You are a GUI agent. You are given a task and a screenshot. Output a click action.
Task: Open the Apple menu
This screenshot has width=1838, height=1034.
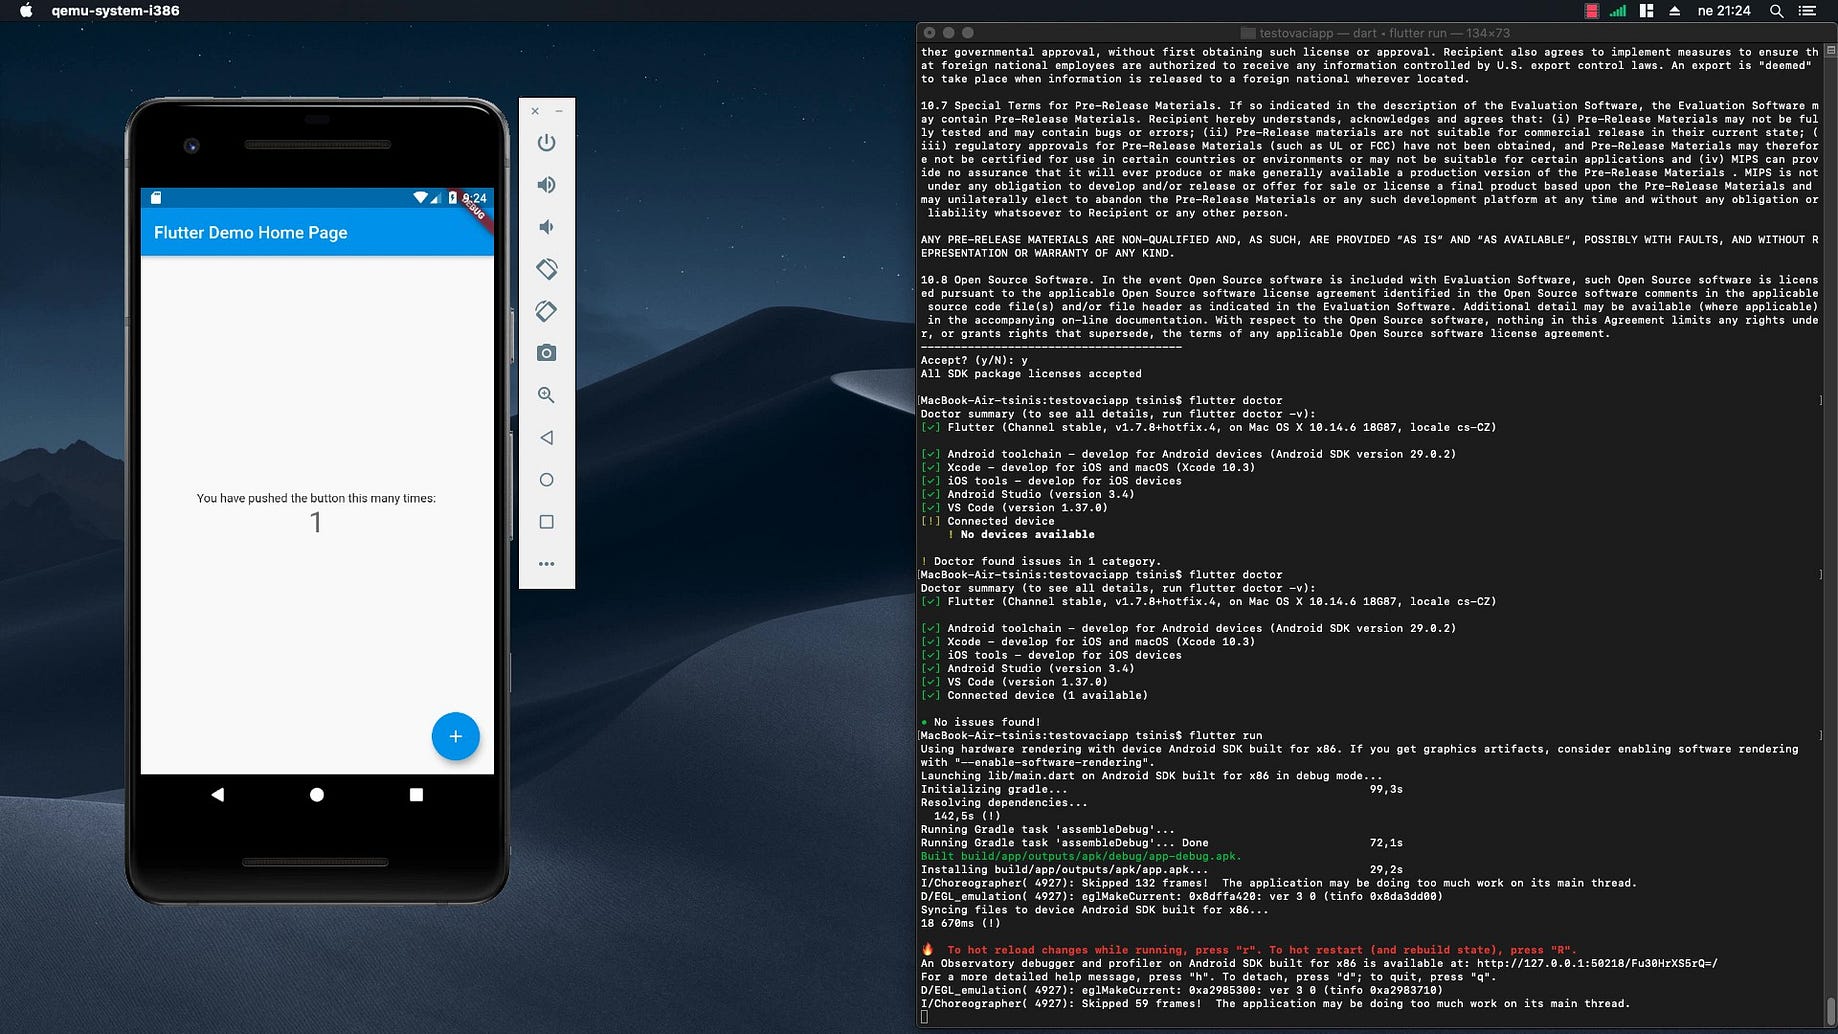point(26,11)
